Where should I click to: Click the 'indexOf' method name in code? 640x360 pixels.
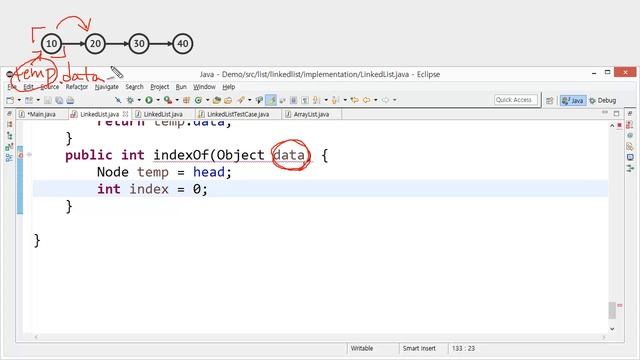[x=181, y=155]
